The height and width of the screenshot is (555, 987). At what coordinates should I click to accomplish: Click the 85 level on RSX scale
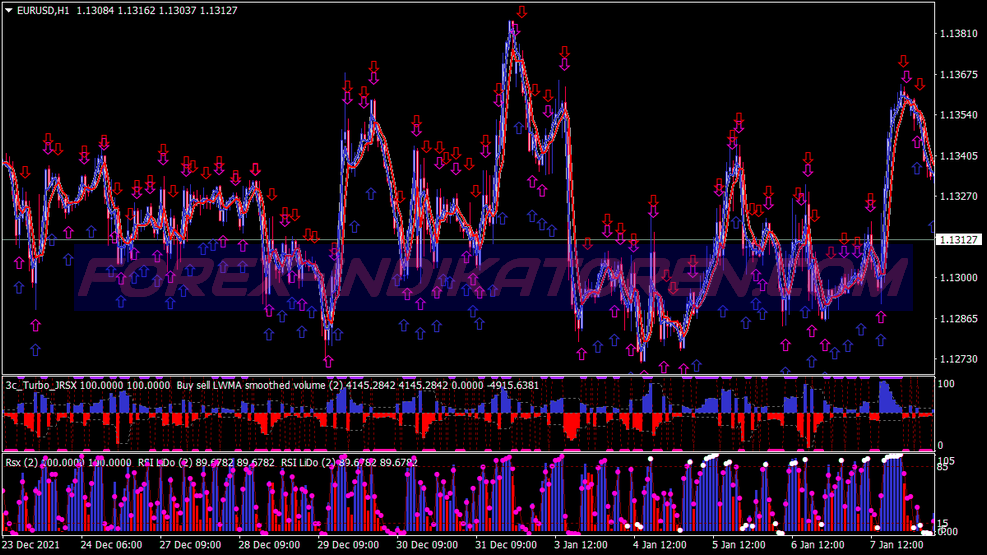click(943, 467)
